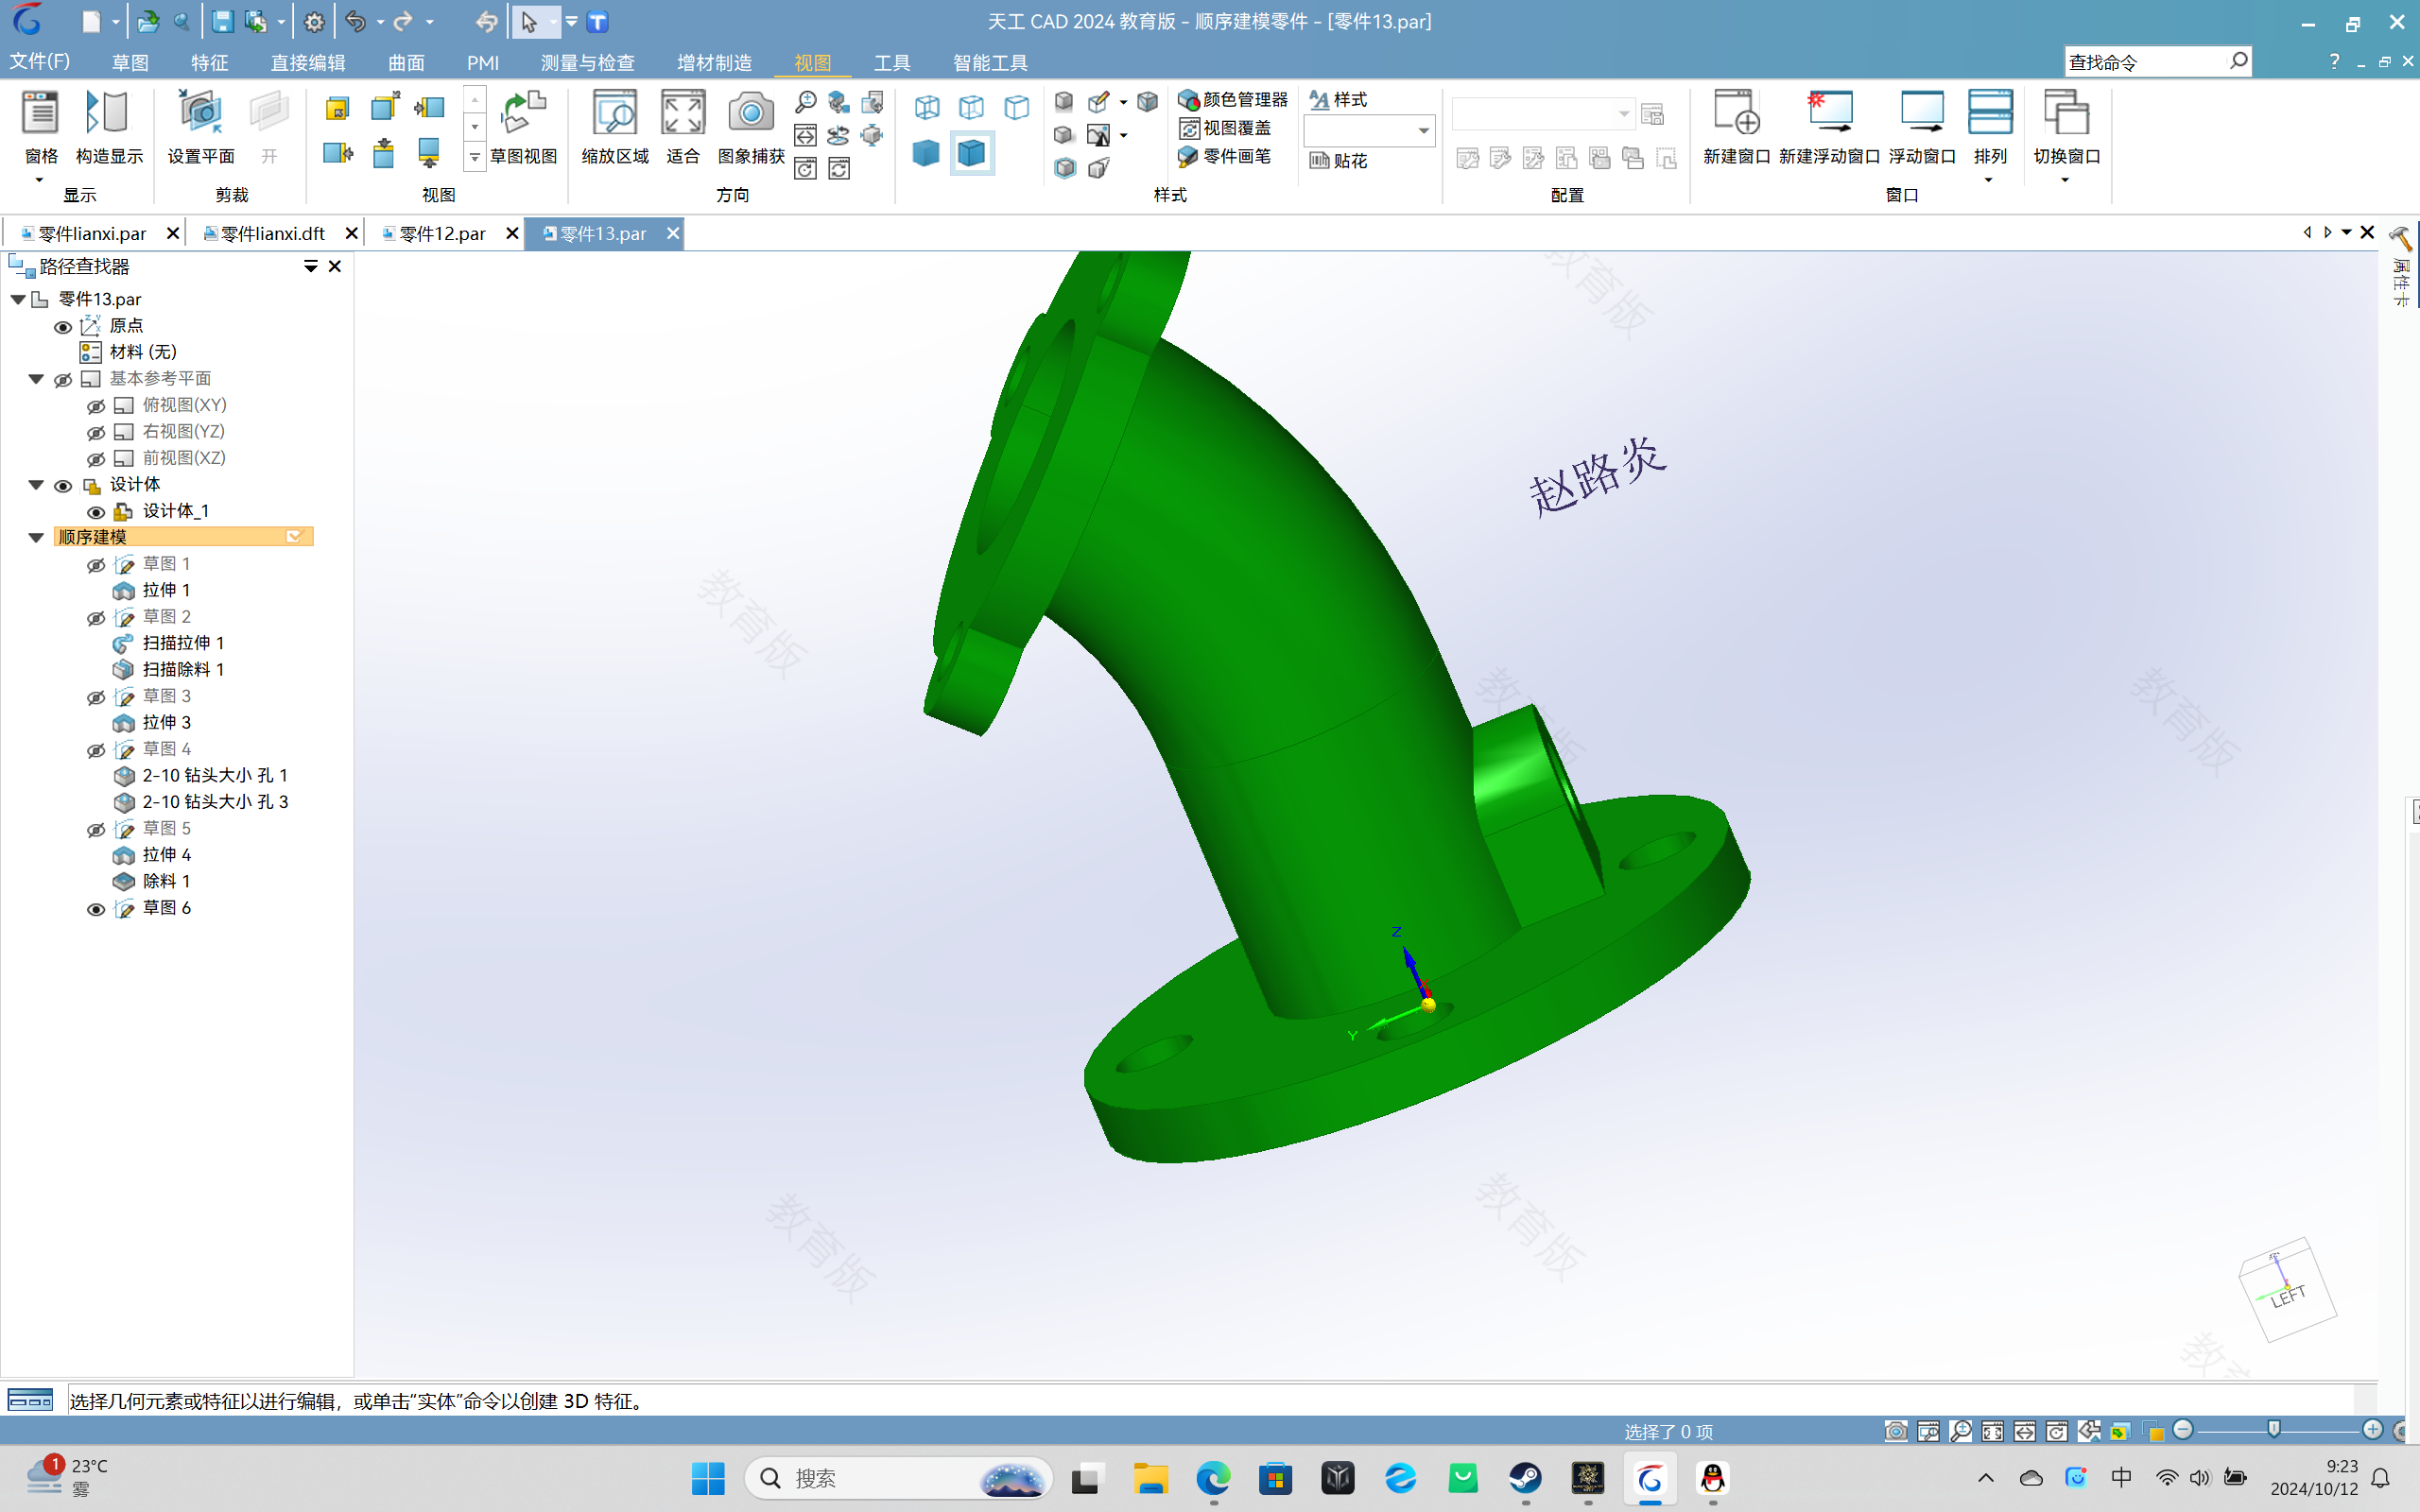The image size is (2420, 1512).
Task: Show 草图 1 sketch via eye icon
Action: coord(96,565)
